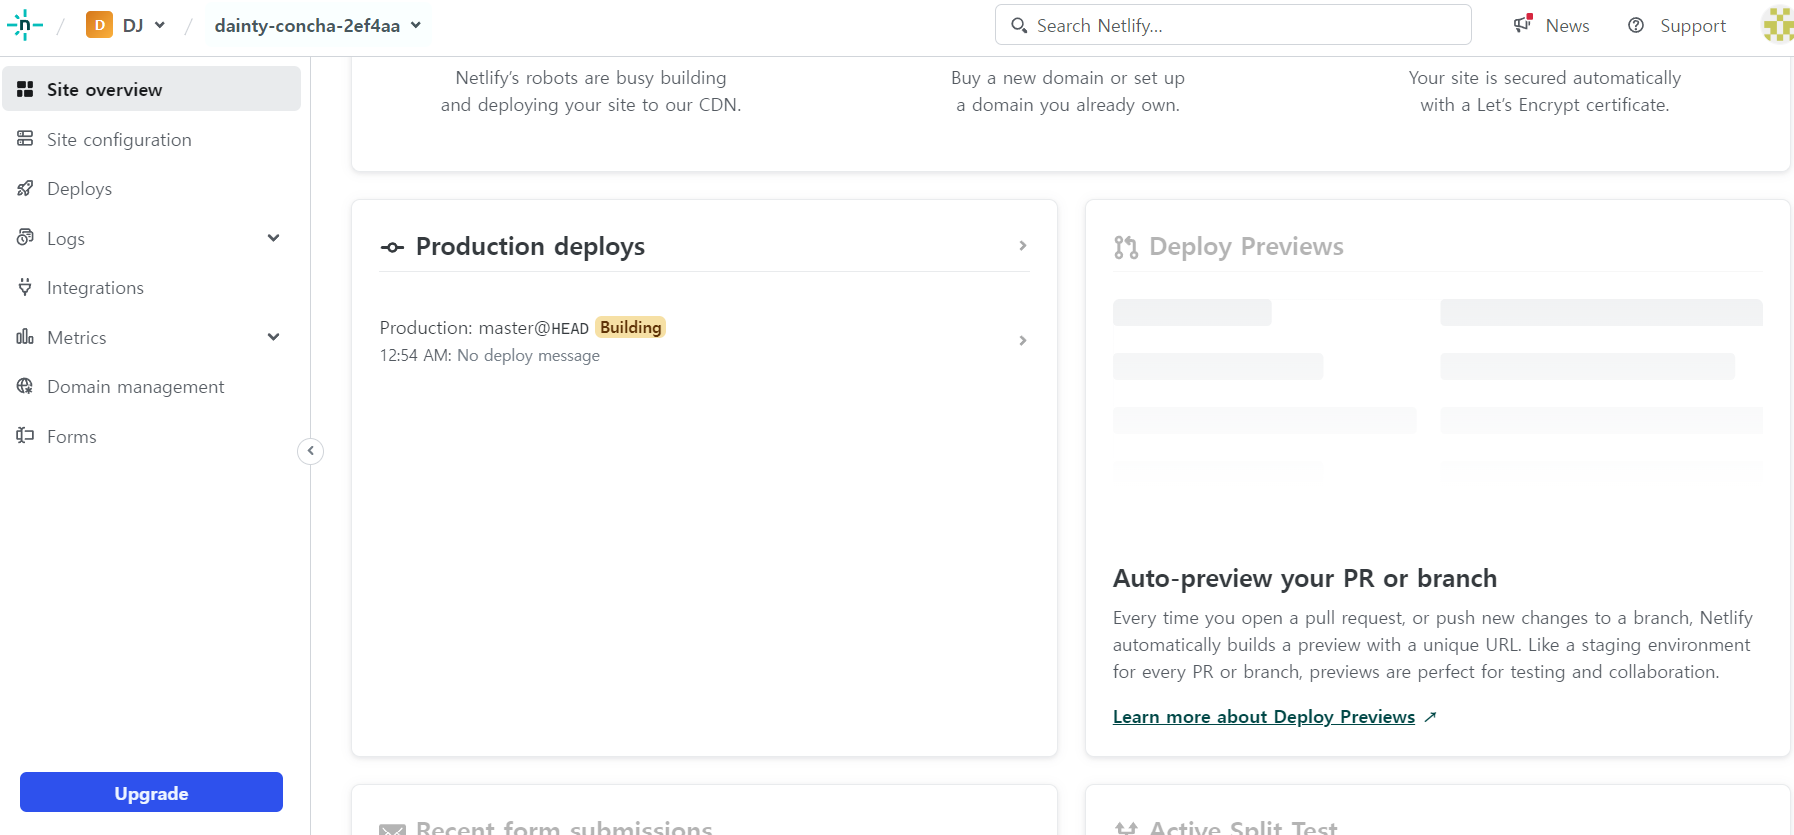1794x835 pixels.
Task: Open the Production: master@HEAD deploy entry
Action: (x=704, y=341)
